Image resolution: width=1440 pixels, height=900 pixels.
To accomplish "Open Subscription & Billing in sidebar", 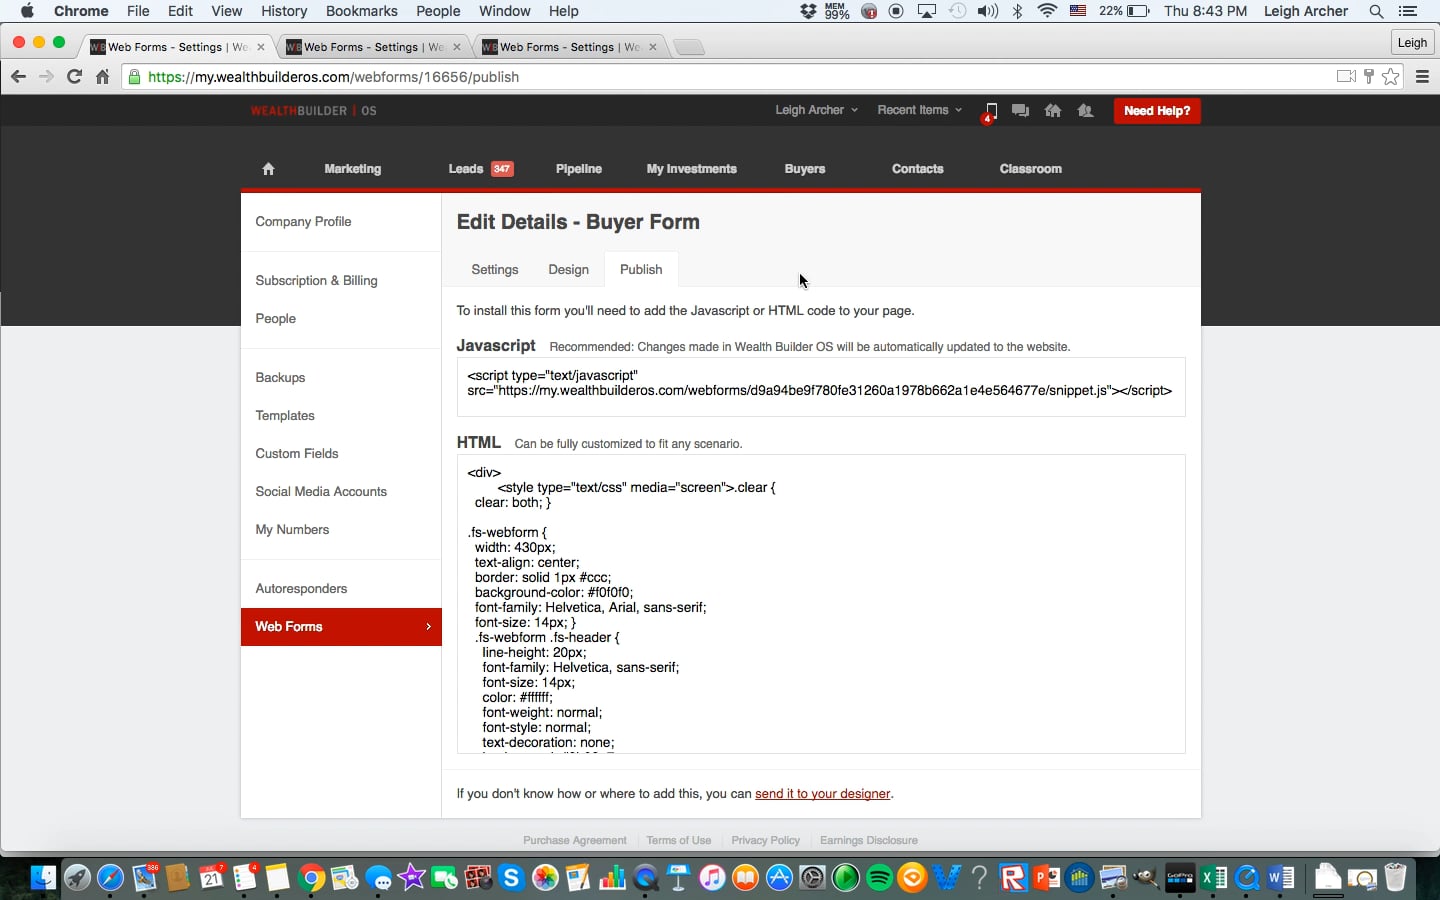I will tap(316, 281).
